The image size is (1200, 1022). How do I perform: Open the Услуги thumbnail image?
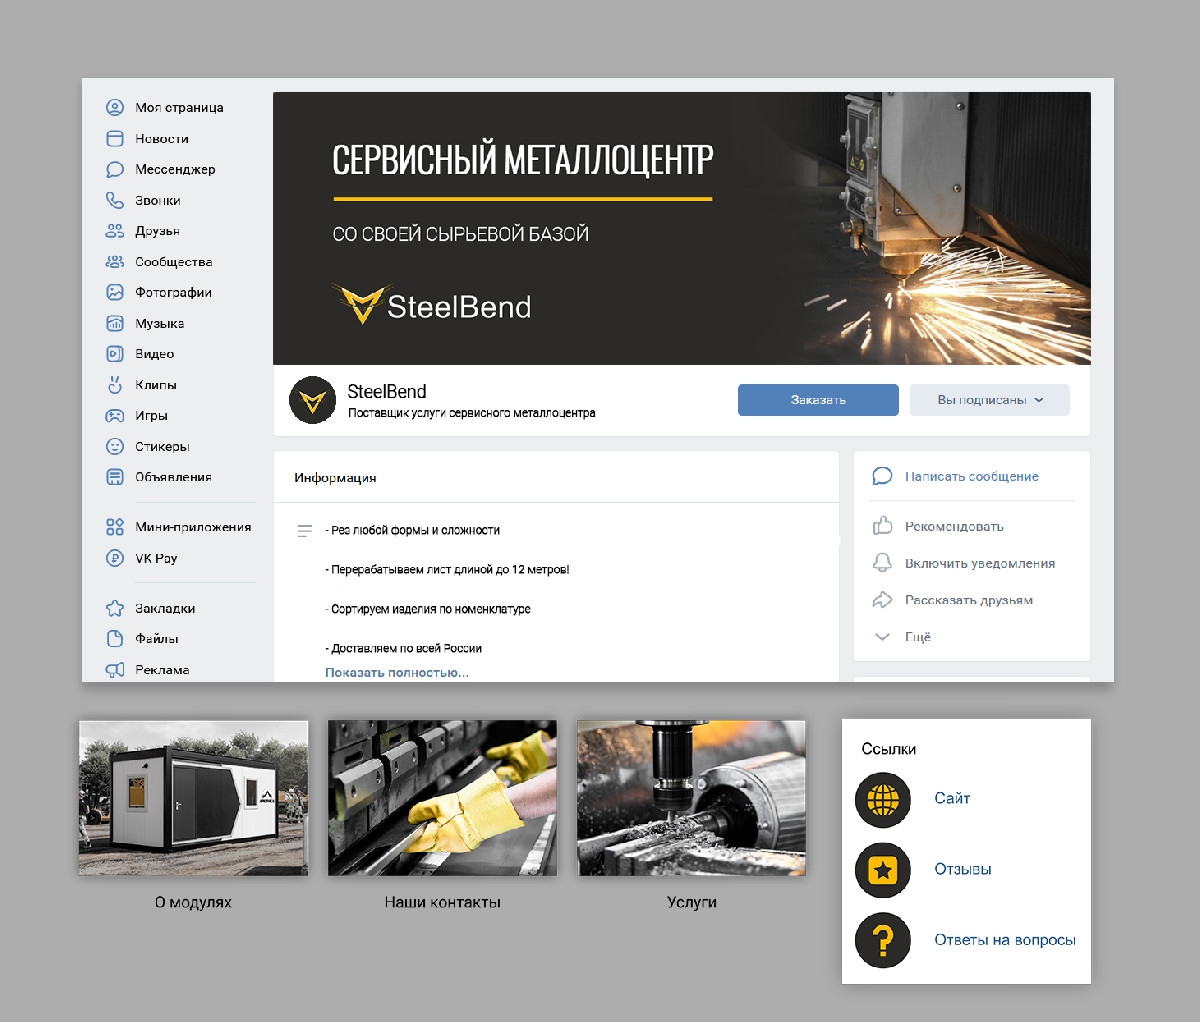coord(691,798)
